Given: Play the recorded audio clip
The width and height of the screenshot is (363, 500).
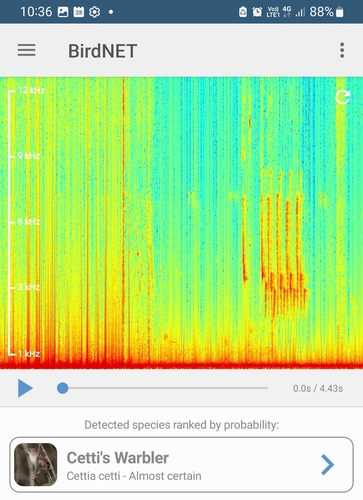Looking at the screenshot, I should tap(25, 388).
